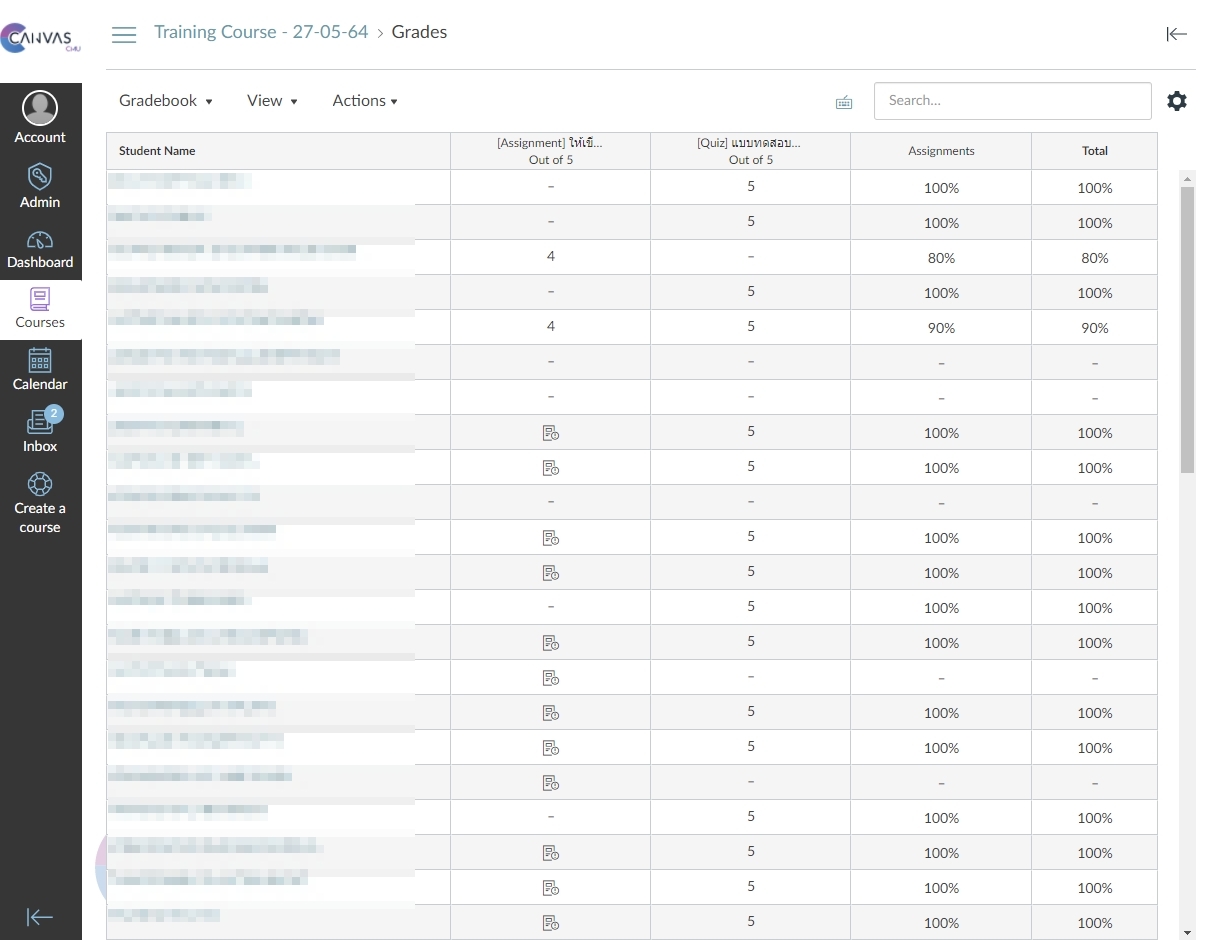Expand the View dropdown menu
Viewport: 1211px width, 940px height.
272,101
